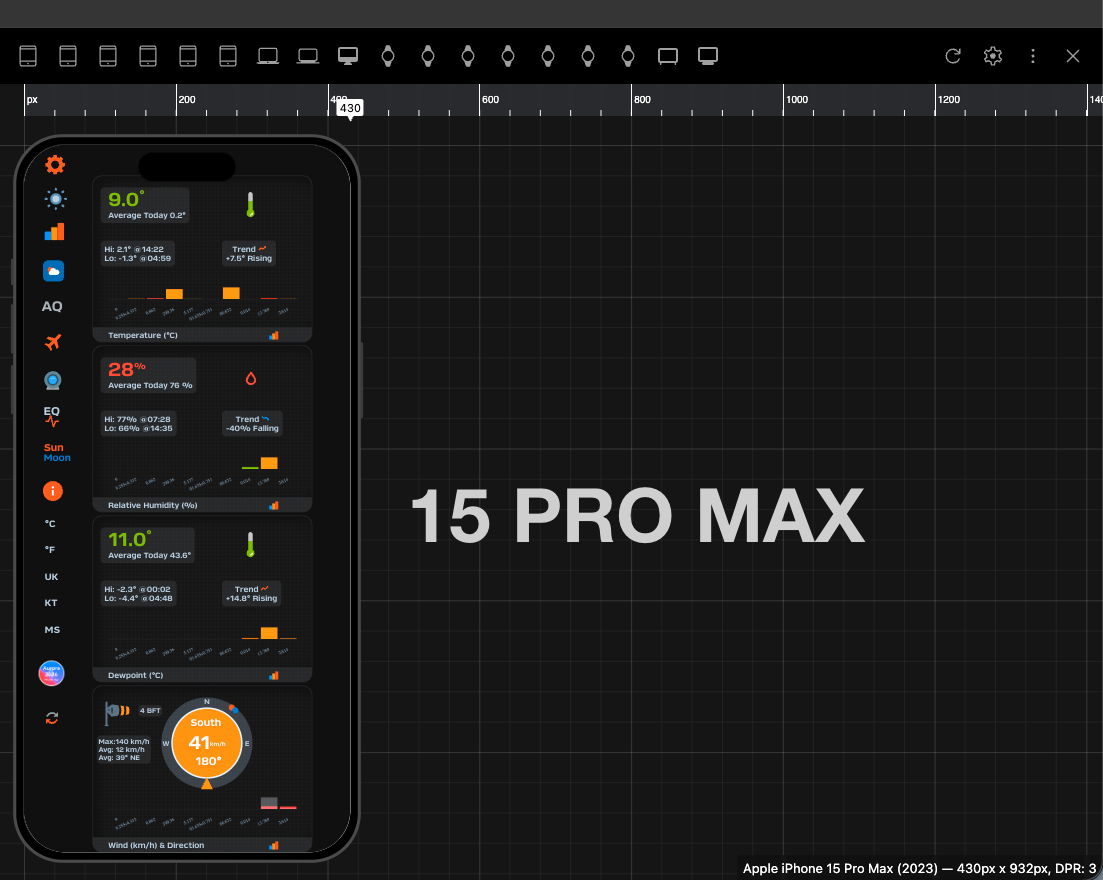Image resolution: width=1103 pixels, height=880 pixels.
Task: Open emulator settings gear in top toolbar
Action: point(993,56)
